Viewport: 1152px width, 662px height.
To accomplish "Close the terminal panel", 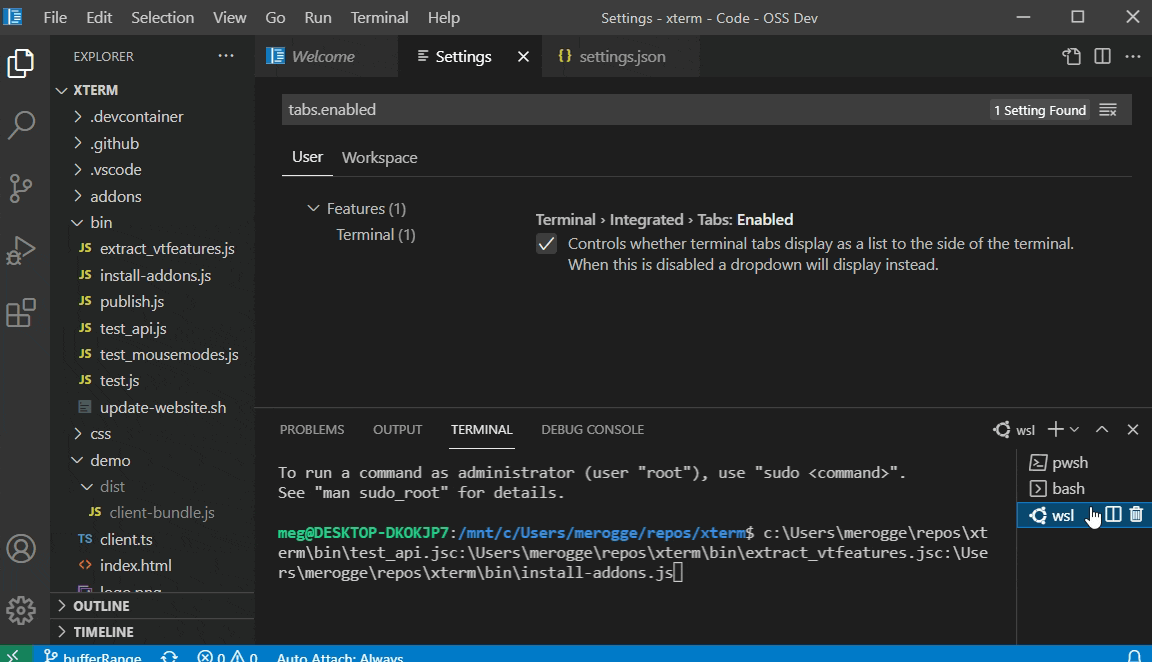I will coord(1133,430).
